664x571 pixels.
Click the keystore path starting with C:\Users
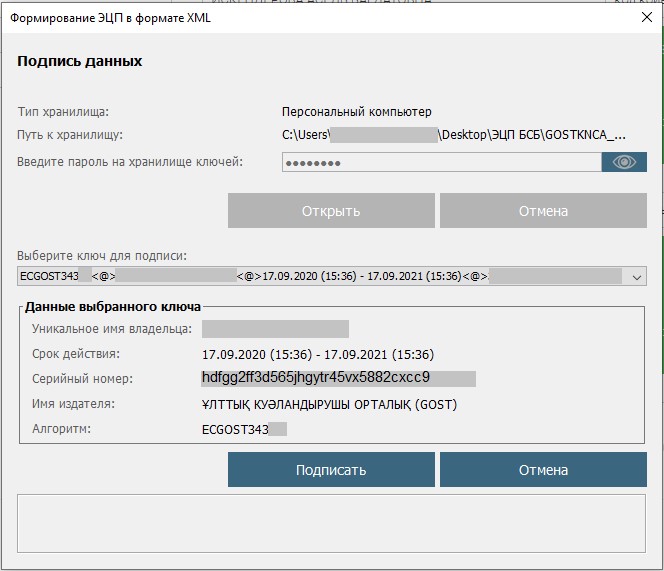pos(455,135)
